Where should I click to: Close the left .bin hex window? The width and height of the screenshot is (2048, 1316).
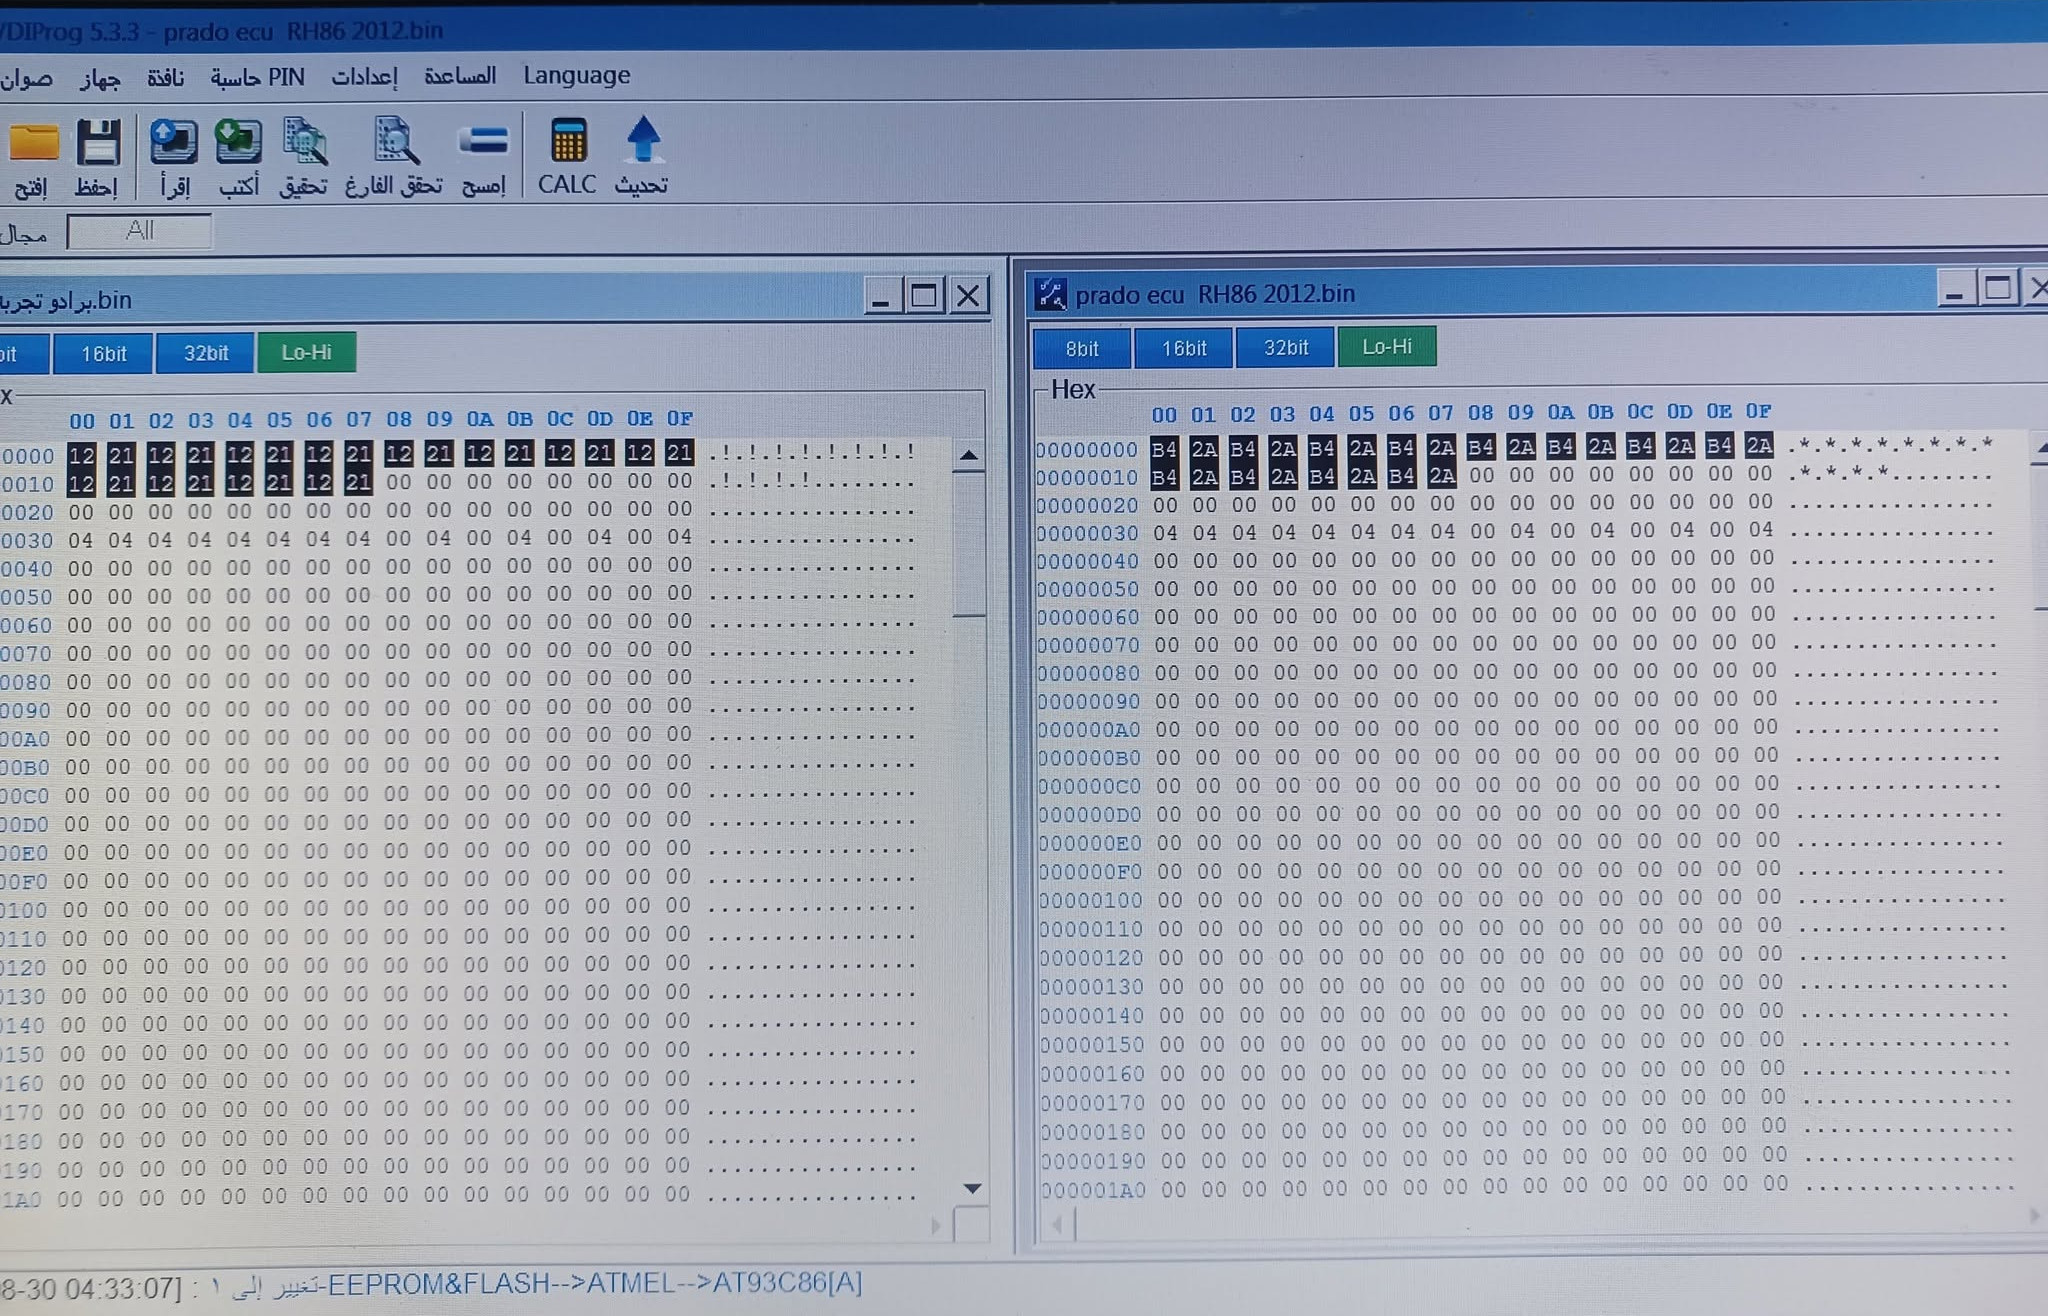point(967,295)
